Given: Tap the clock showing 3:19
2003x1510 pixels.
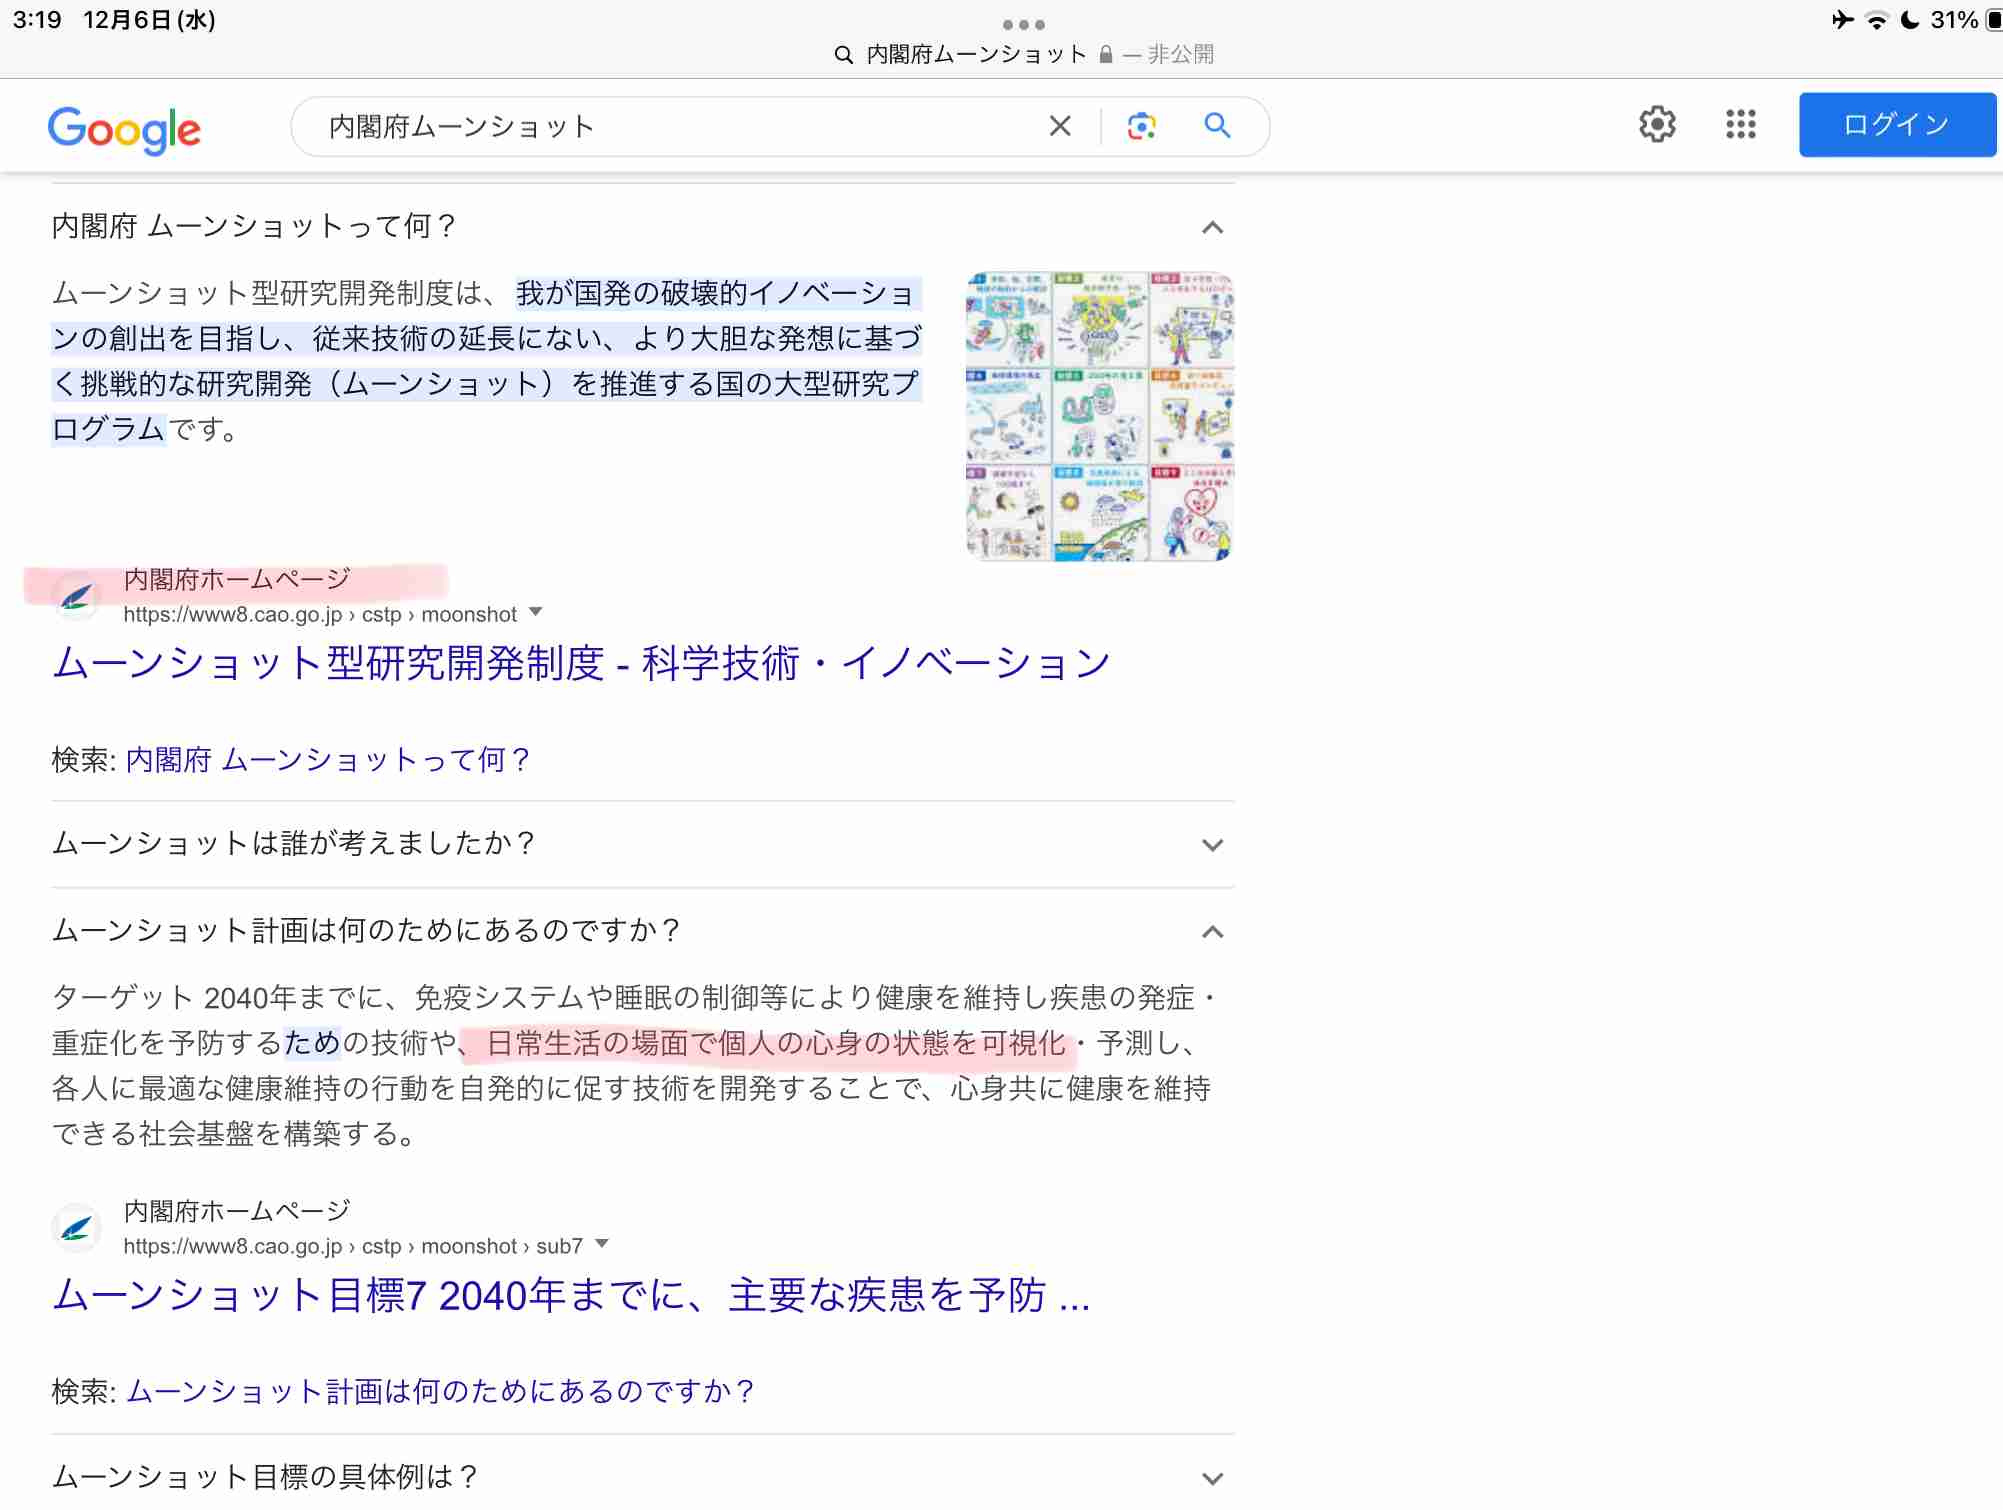Looking at the screenshot, I should click(x=37, y=20).
